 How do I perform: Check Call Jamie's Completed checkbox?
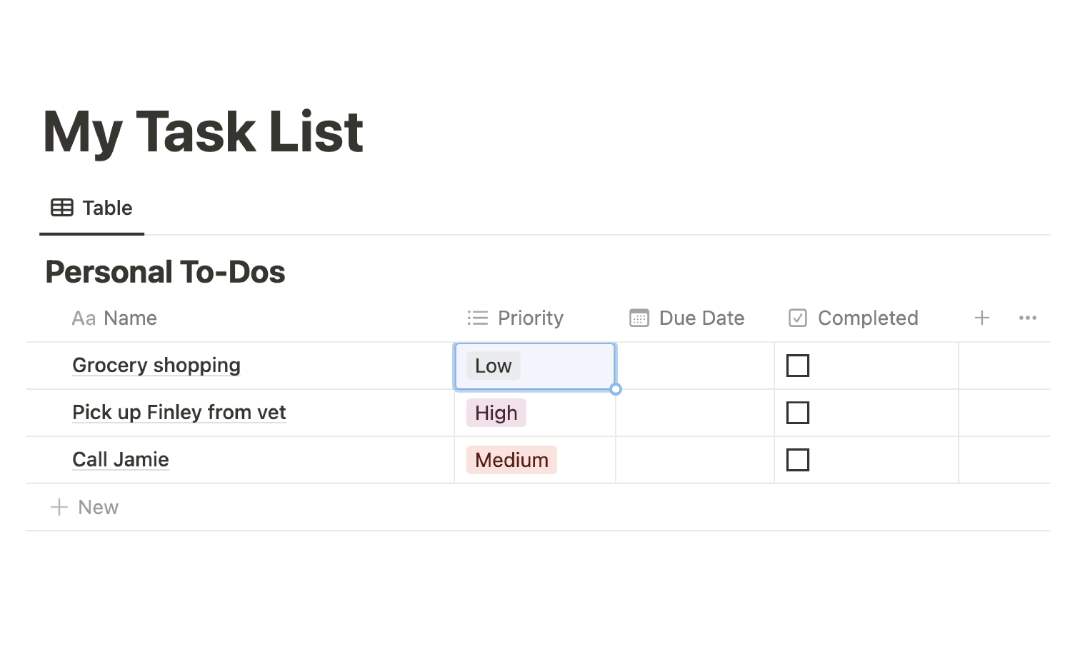pos(797,459)
